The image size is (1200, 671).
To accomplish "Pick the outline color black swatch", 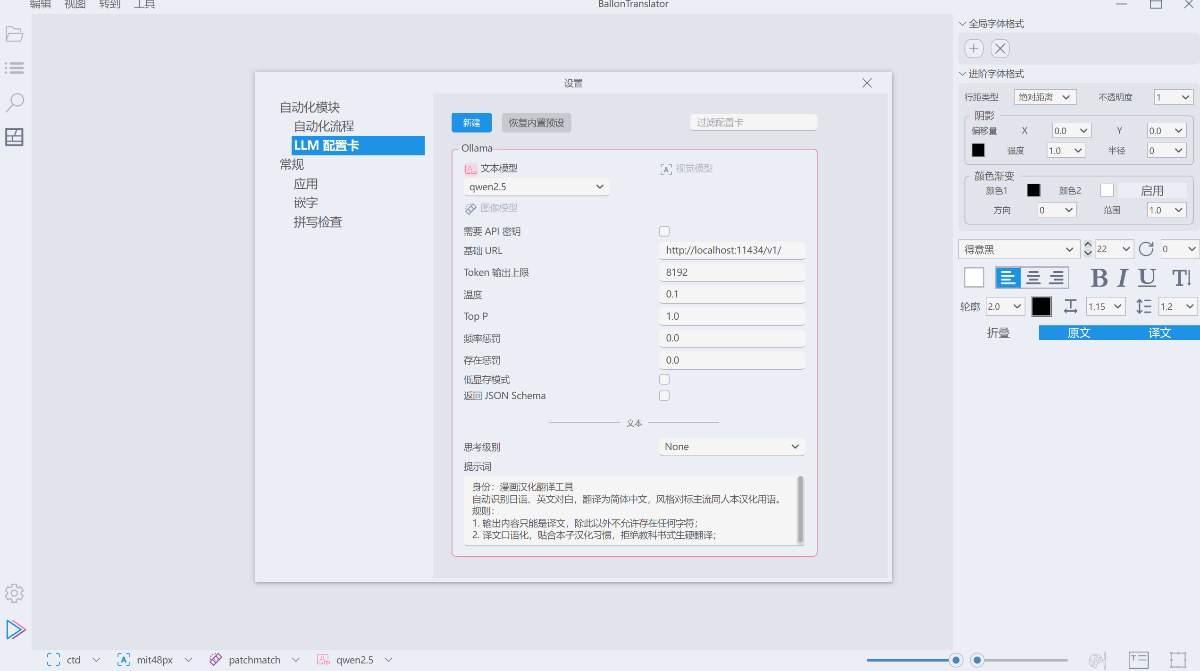I will [1042, 307].
